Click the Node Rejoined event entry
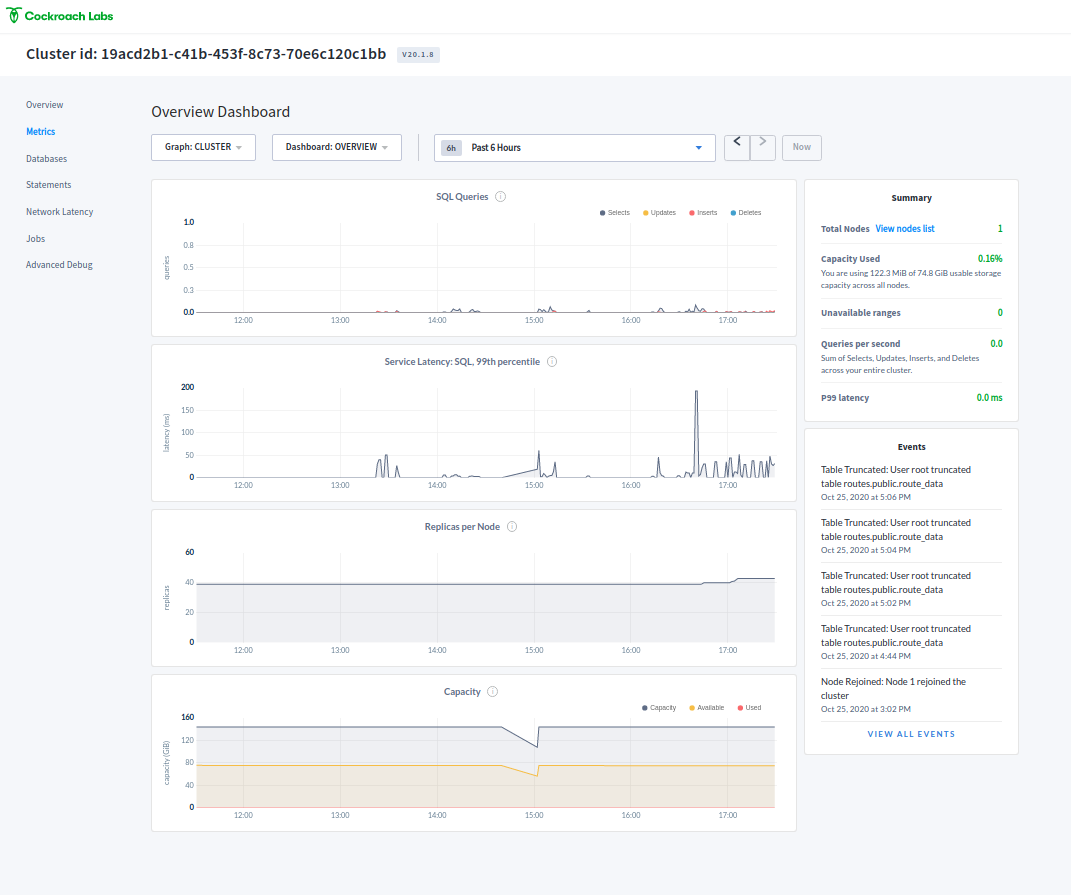The image size is (1071, 895). 911,695
